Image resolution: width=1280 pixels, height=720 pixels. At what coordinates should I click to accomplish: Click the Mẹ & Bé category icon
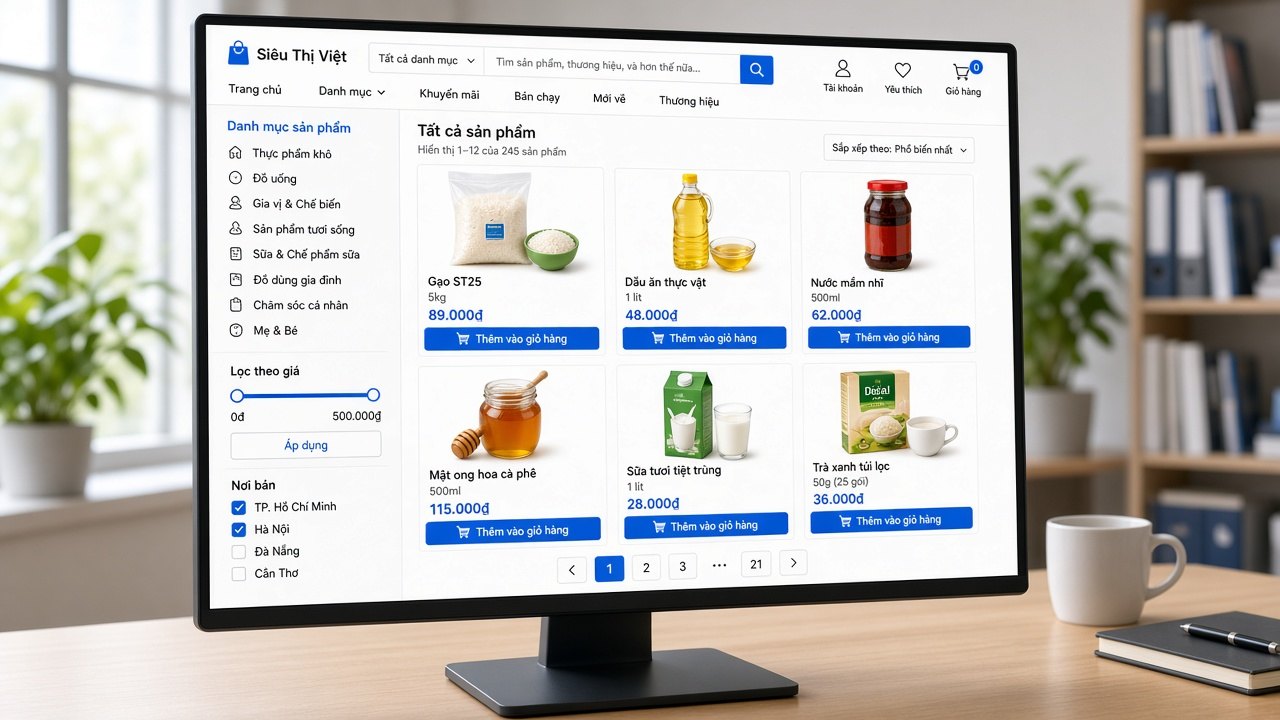coord(236,330)
